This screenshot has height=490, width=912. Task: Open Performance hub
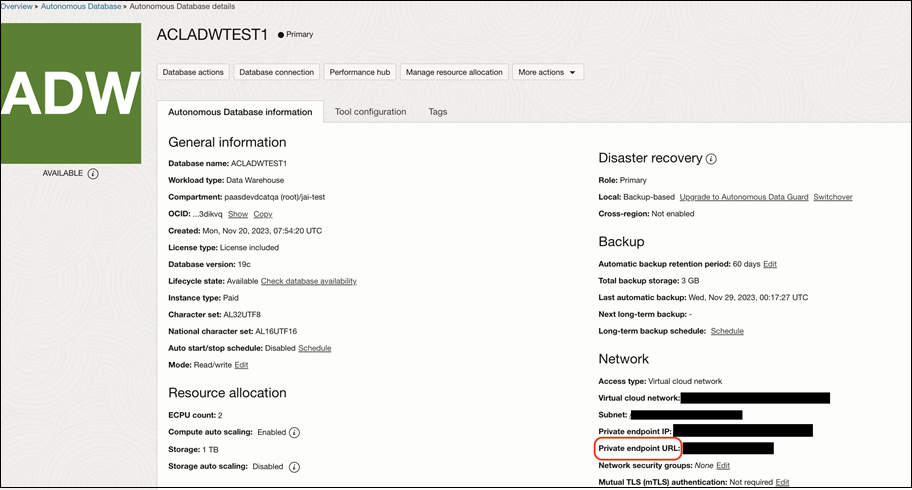[359, 72]
